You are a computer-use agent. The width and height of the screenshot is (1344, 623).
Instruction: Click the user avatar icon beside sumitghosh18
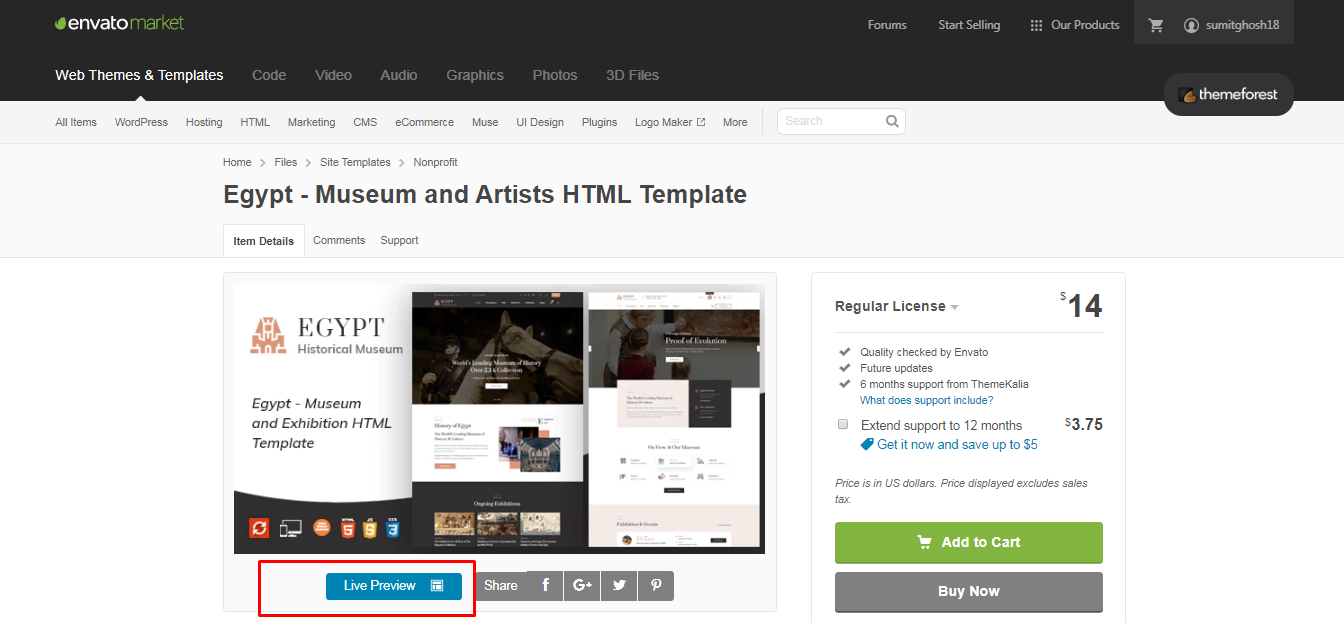pos(1191,25)
